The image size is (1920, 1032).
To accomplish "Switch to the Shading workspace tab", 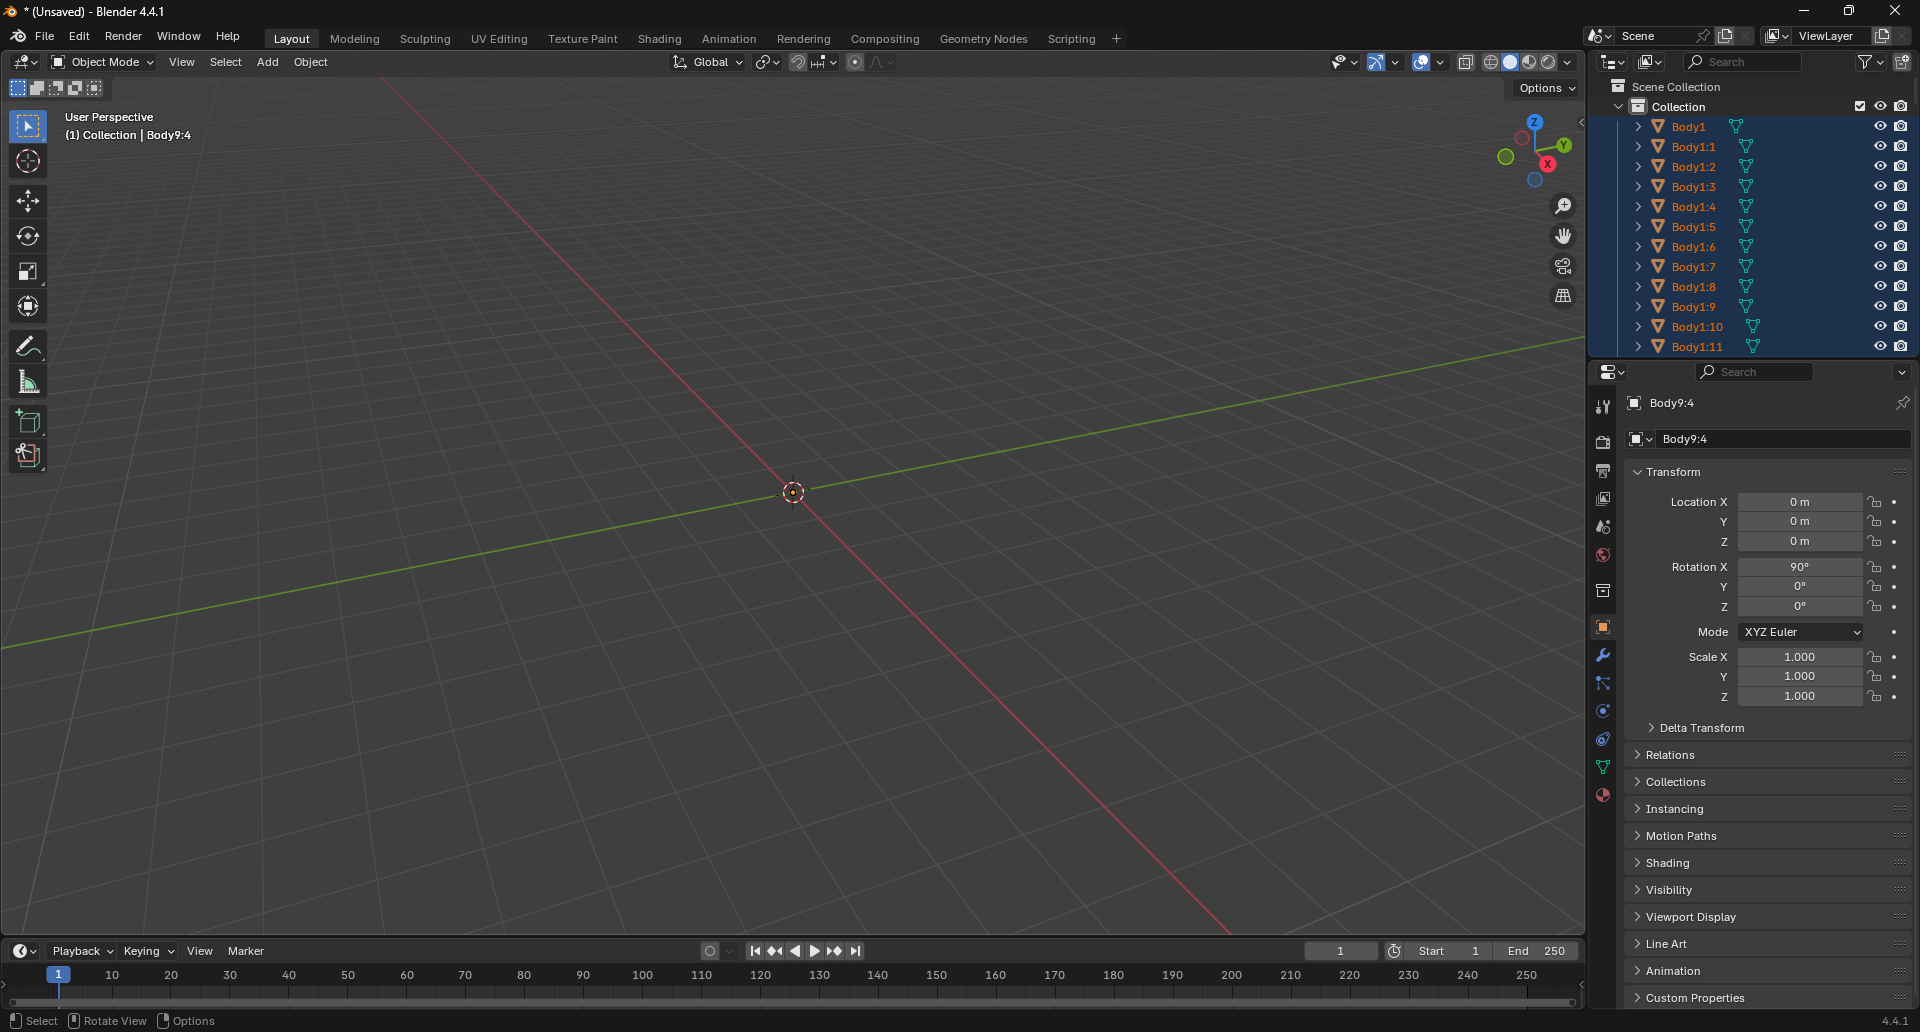I will point(659,38).
